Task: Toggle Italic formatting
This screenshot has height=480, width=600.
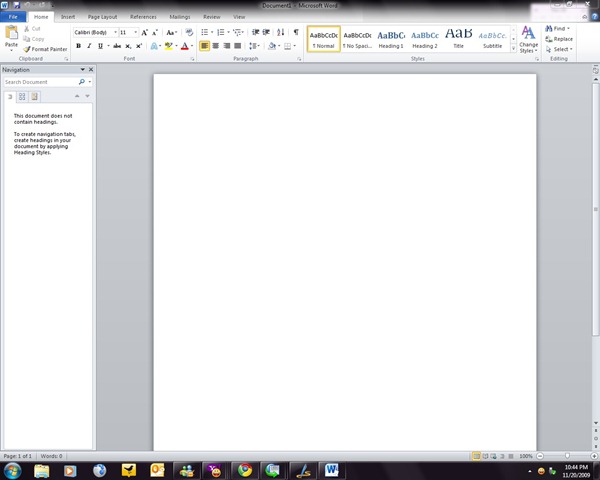Action: click(89, 46)
